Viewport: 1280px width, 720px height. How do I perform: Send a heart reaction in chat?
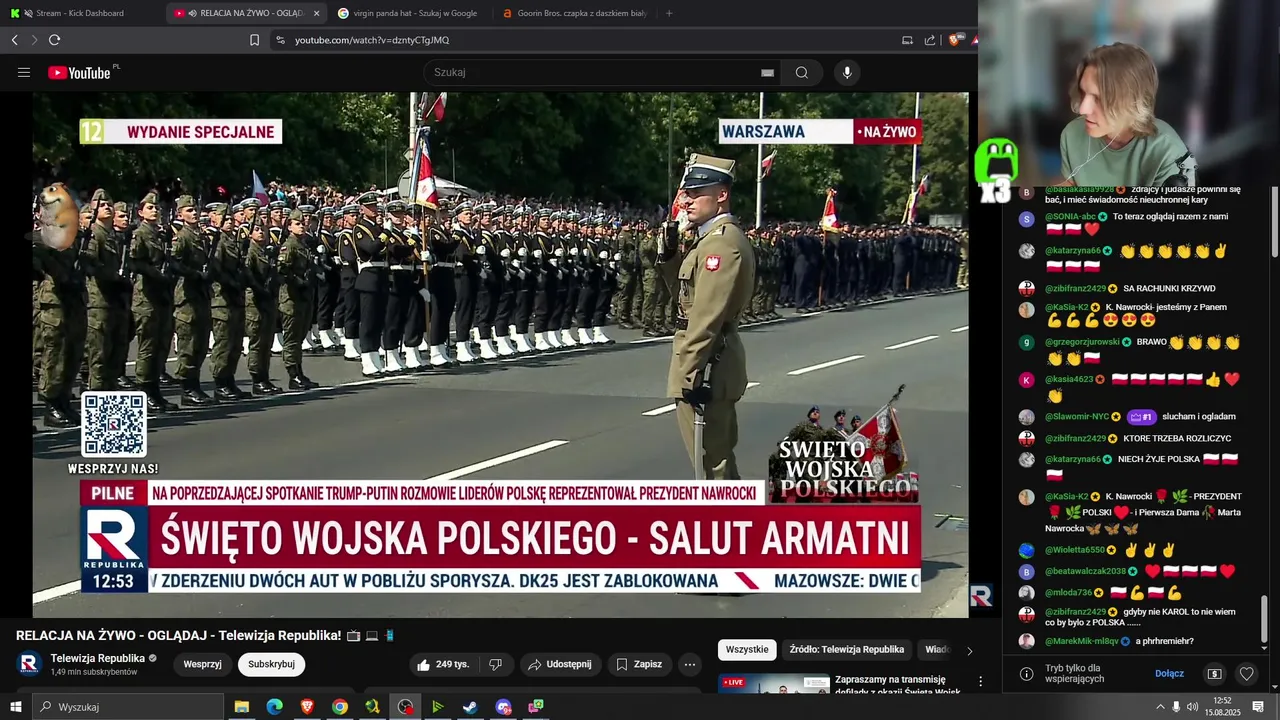pos(1246,674)
